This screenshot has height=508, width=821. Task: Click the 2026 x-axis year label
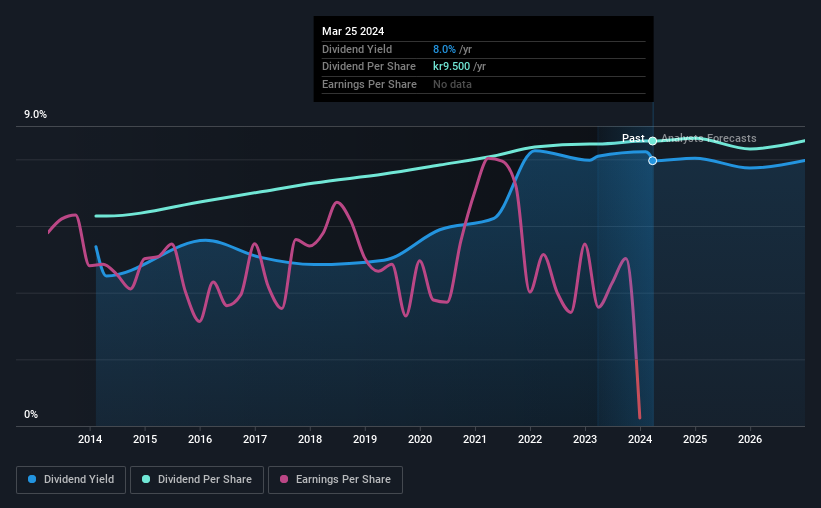[750, 439]
